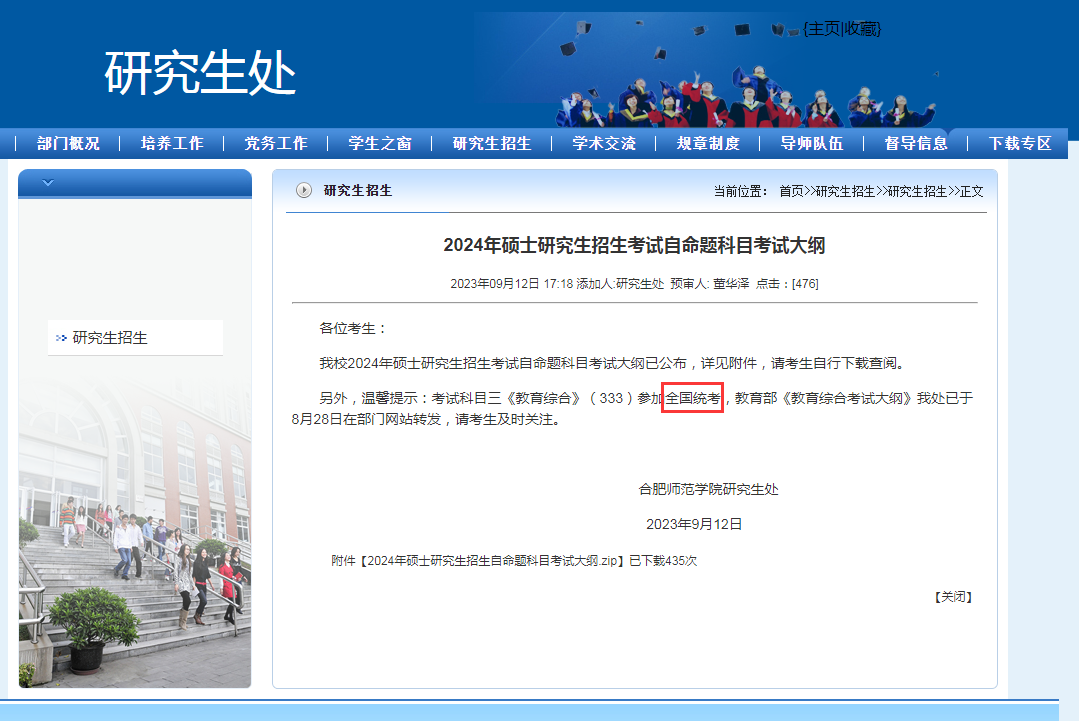Open the 培养工作 menu item
Viewport: 1079px width, 721px height.
coord(172,143)
